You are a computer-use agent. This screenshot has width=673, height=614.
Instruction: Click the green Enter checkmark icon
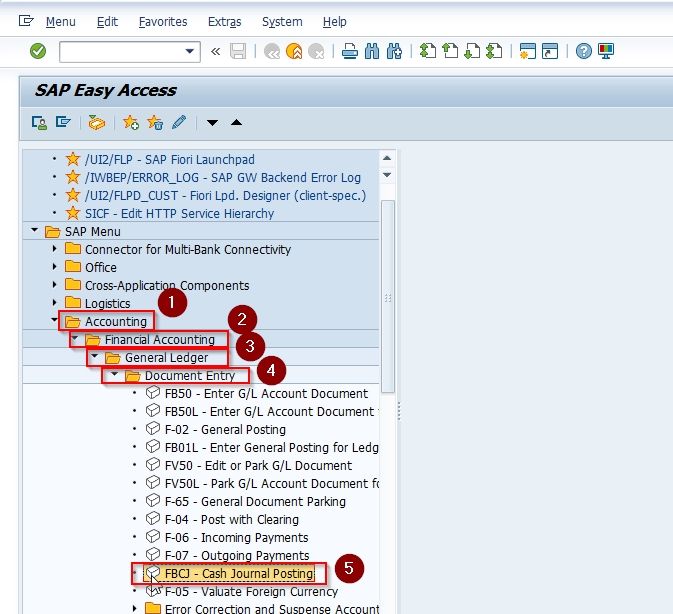pyautogui.click(x=38, y=51)
